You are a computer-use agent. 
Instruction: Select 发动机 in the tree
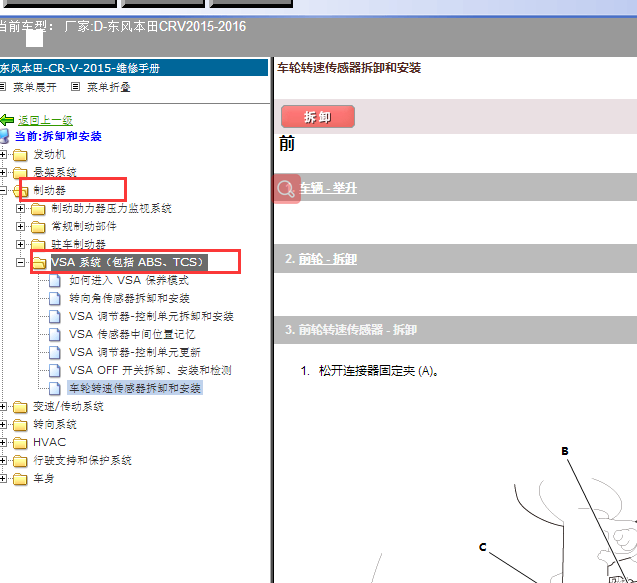point(49,154)
